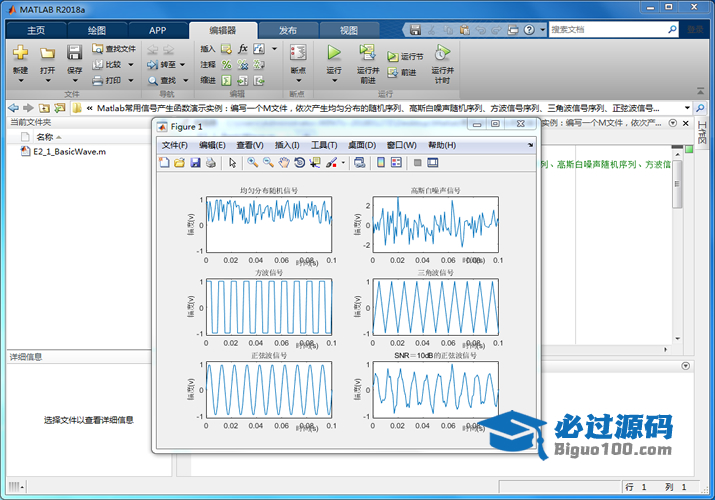Viewport: 715px width, 500px height.
Task: Click the insert legend icon
Action: tap(396, 163)
